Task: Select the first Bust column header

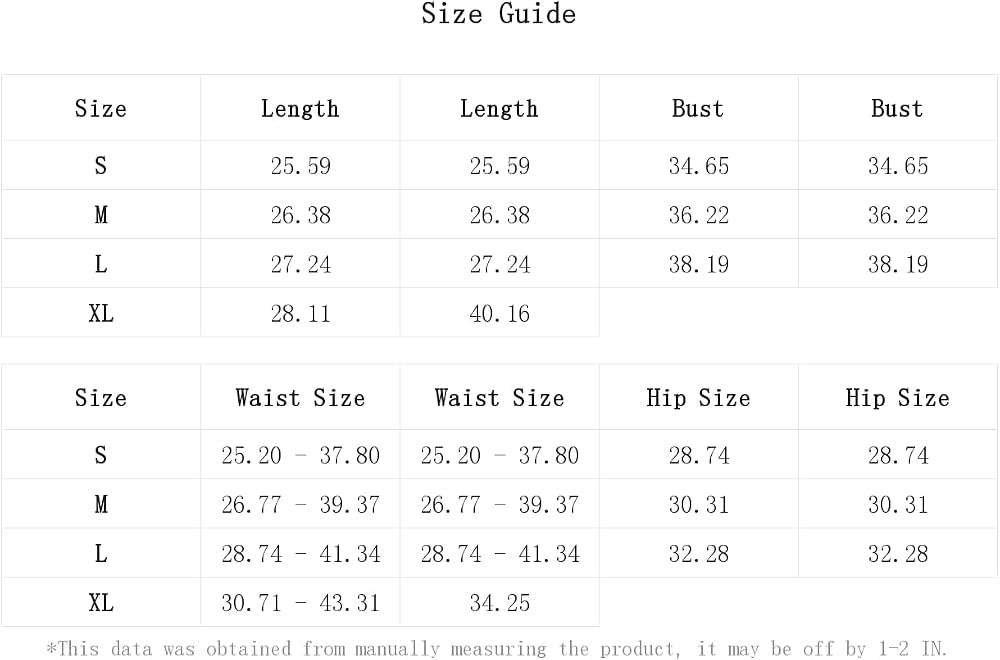Action: click(x=698, y=108)
